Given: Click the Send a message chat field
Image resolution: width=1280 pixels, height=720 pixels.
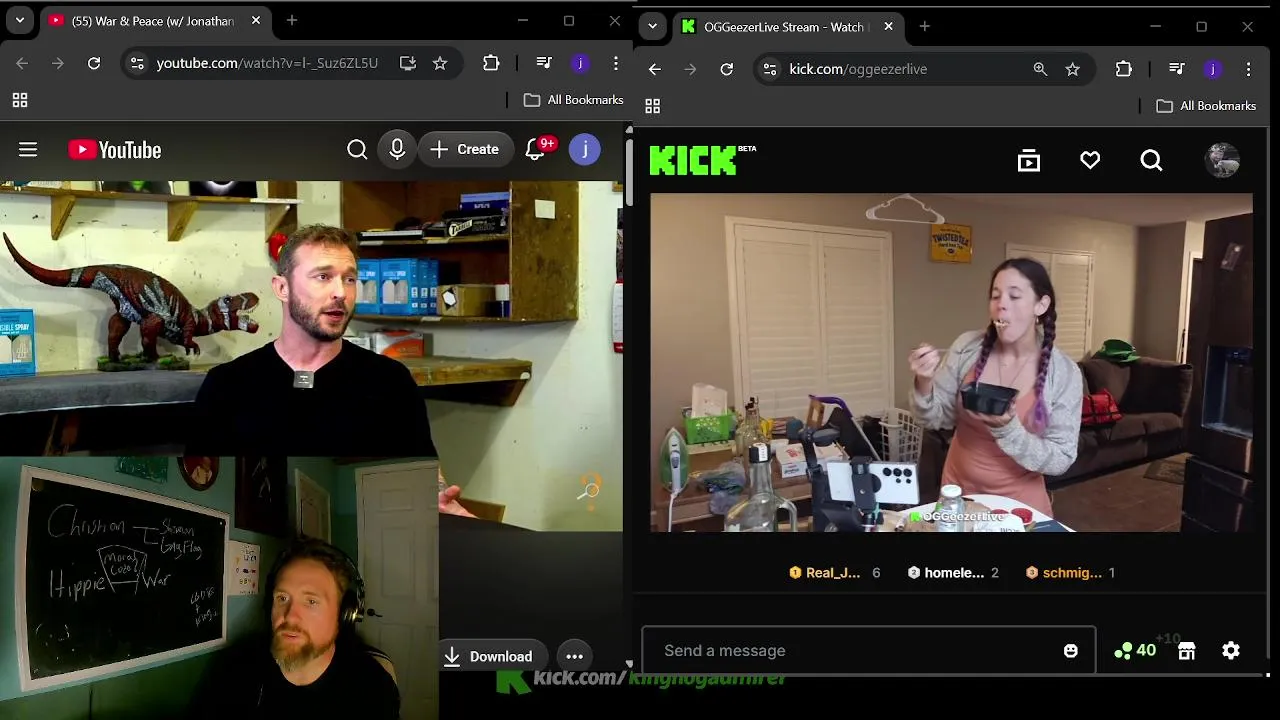Looking at the screenshot, I should click(868, 651).
